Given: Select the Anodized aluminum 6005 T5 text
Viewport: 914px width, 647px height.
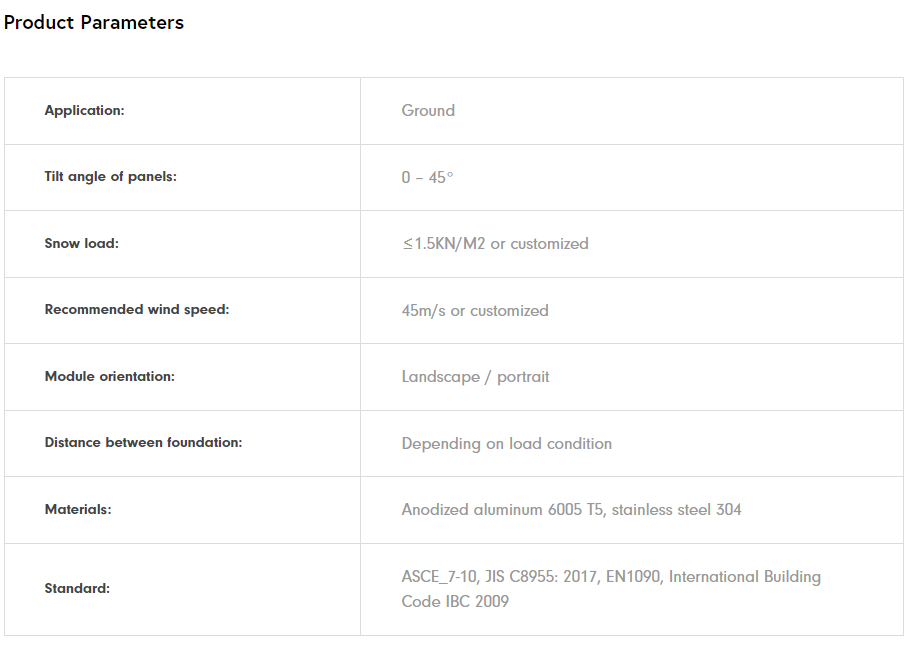Looking at the screenshot, I should [x=502, y=510].
